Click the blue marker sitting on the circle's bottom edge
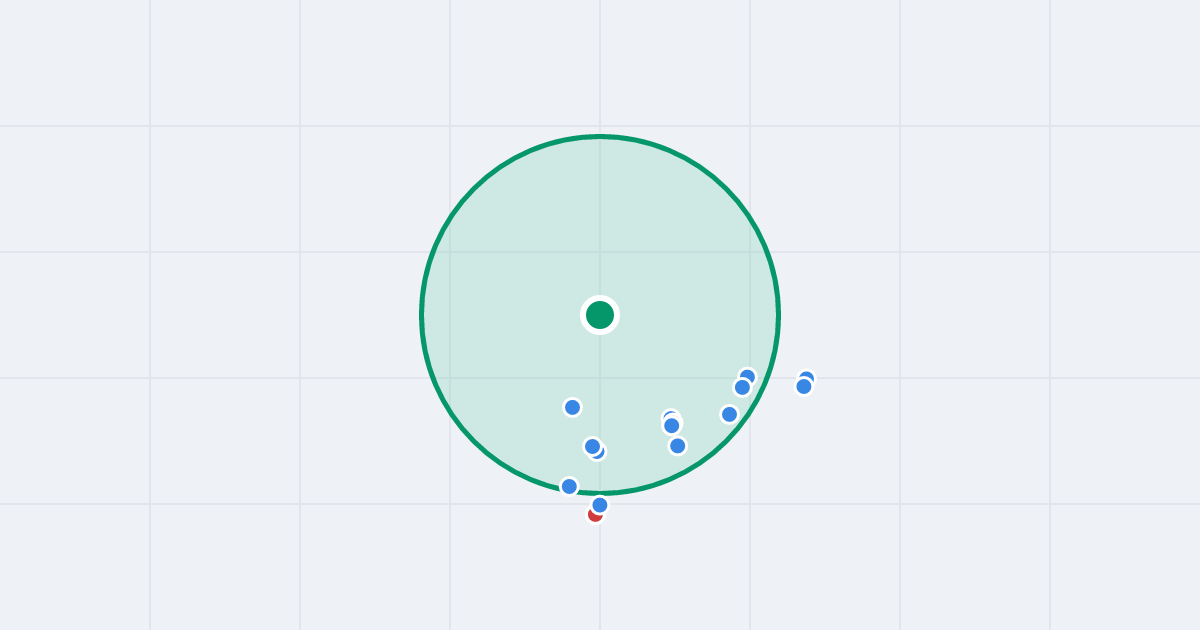The width and height of the screenshot is (1200, 630). (569, 486)
